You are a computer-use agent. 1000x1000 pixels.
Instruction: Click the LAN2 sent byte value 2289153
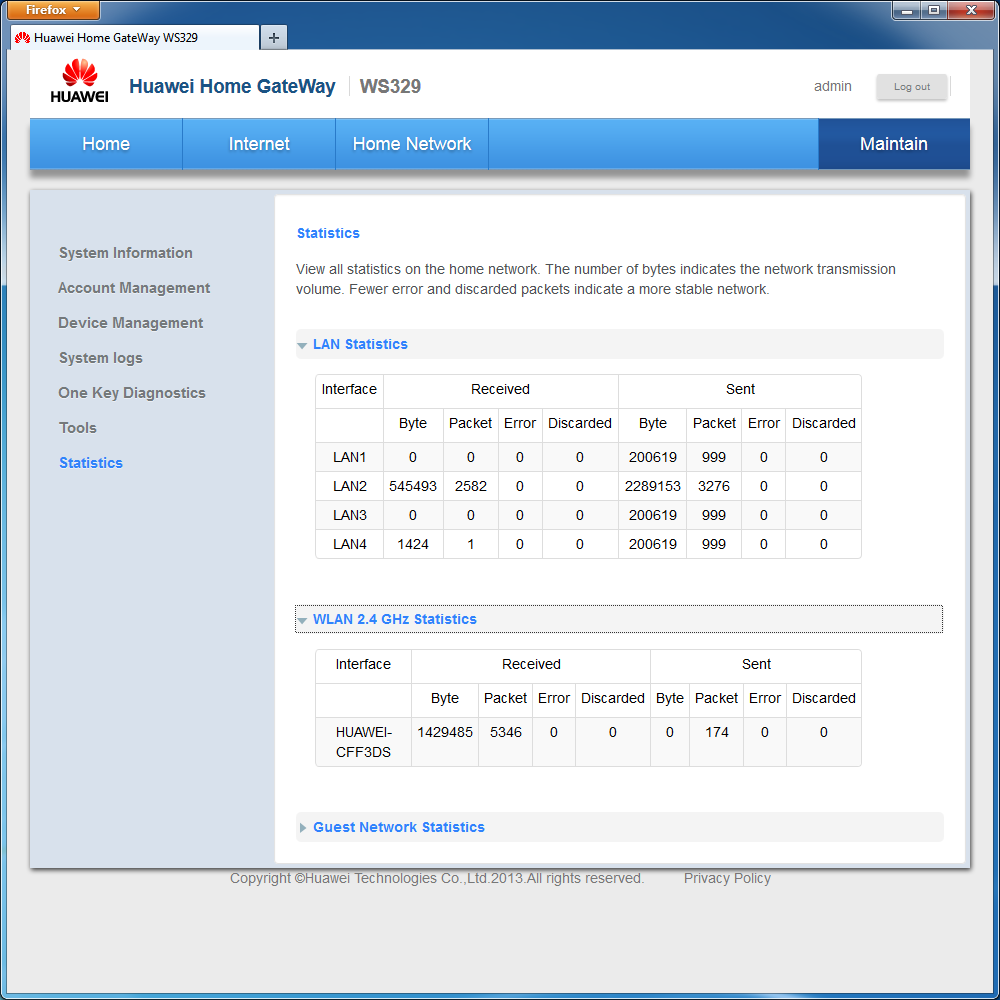pyautogui.click(x=652, y=487)
